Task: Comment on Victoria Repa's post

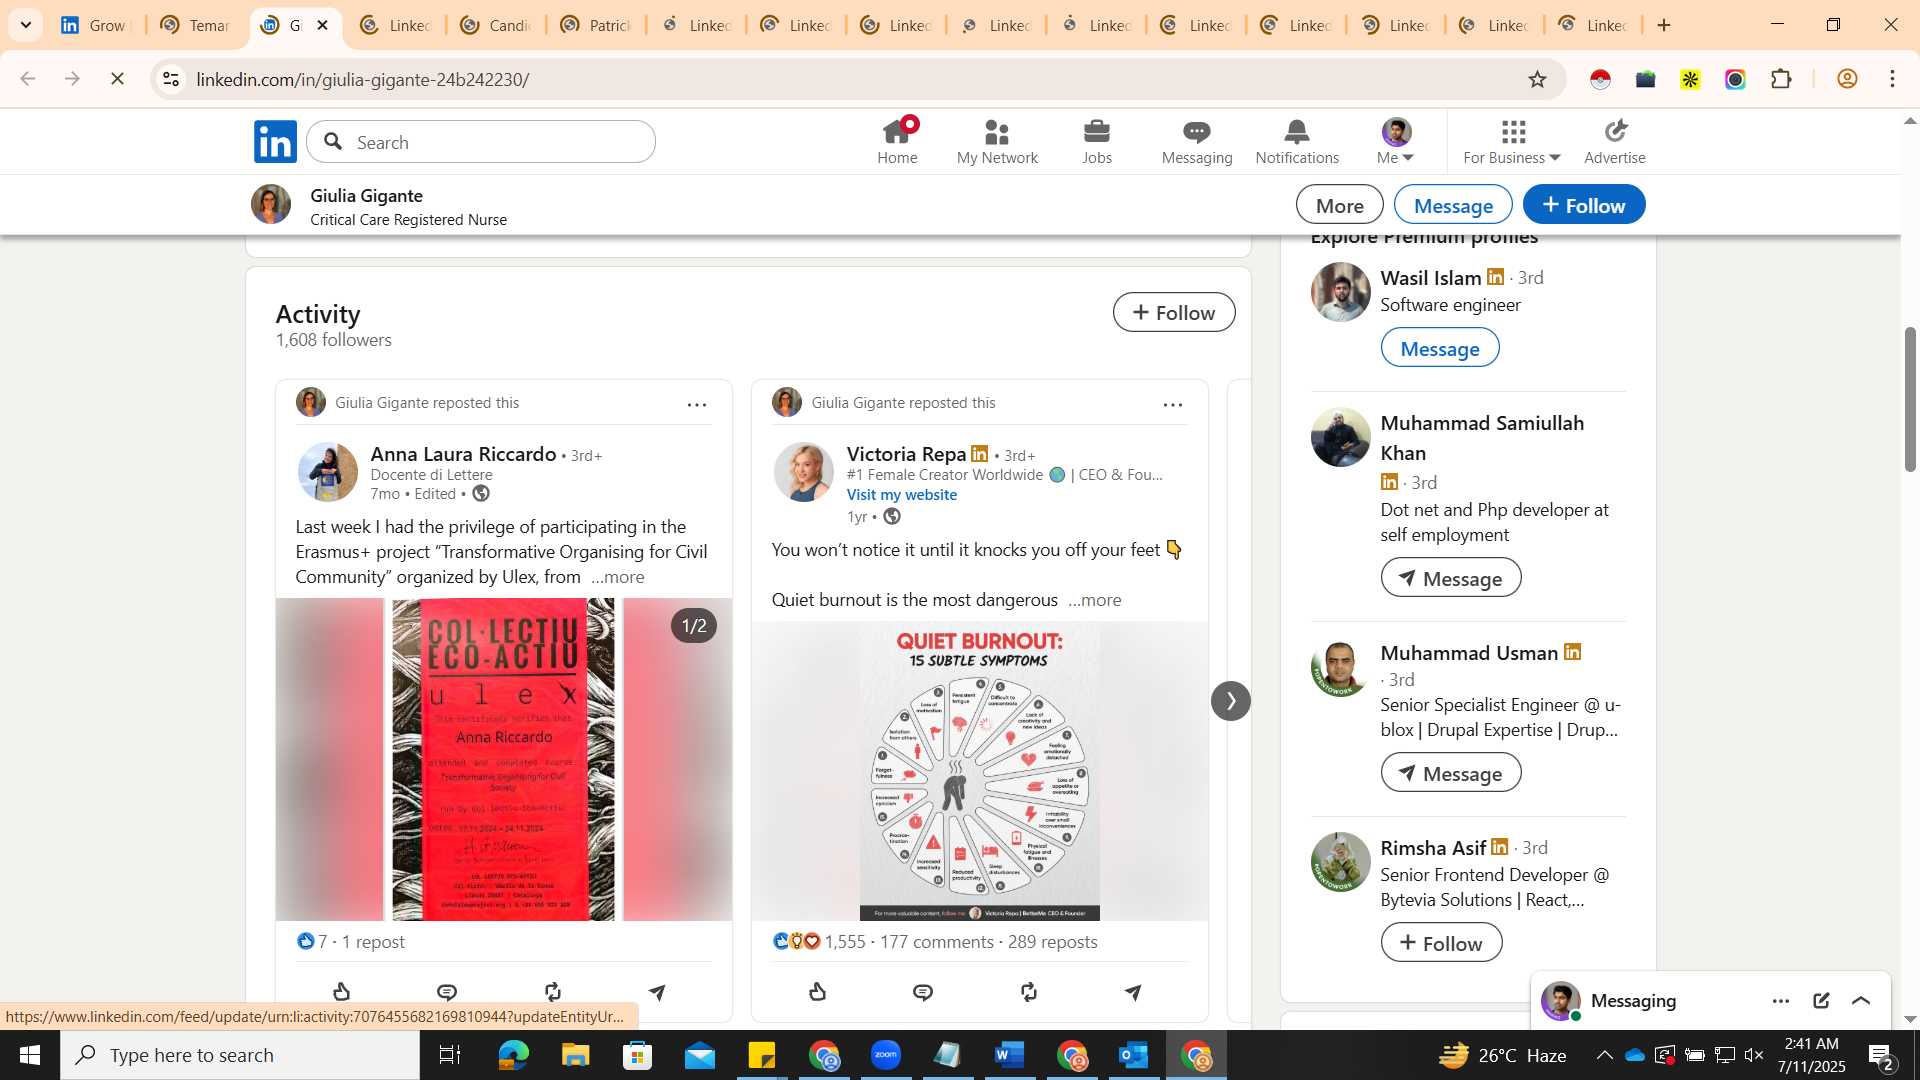Action: coord(923,991)
